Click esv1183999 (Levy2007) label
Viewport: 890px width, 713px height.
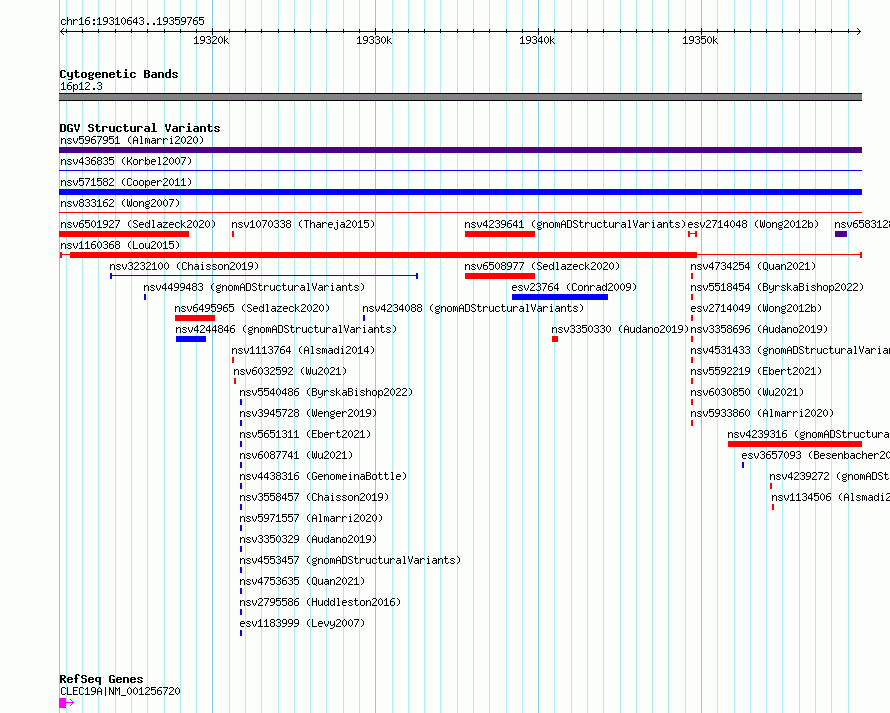point(302,623)
